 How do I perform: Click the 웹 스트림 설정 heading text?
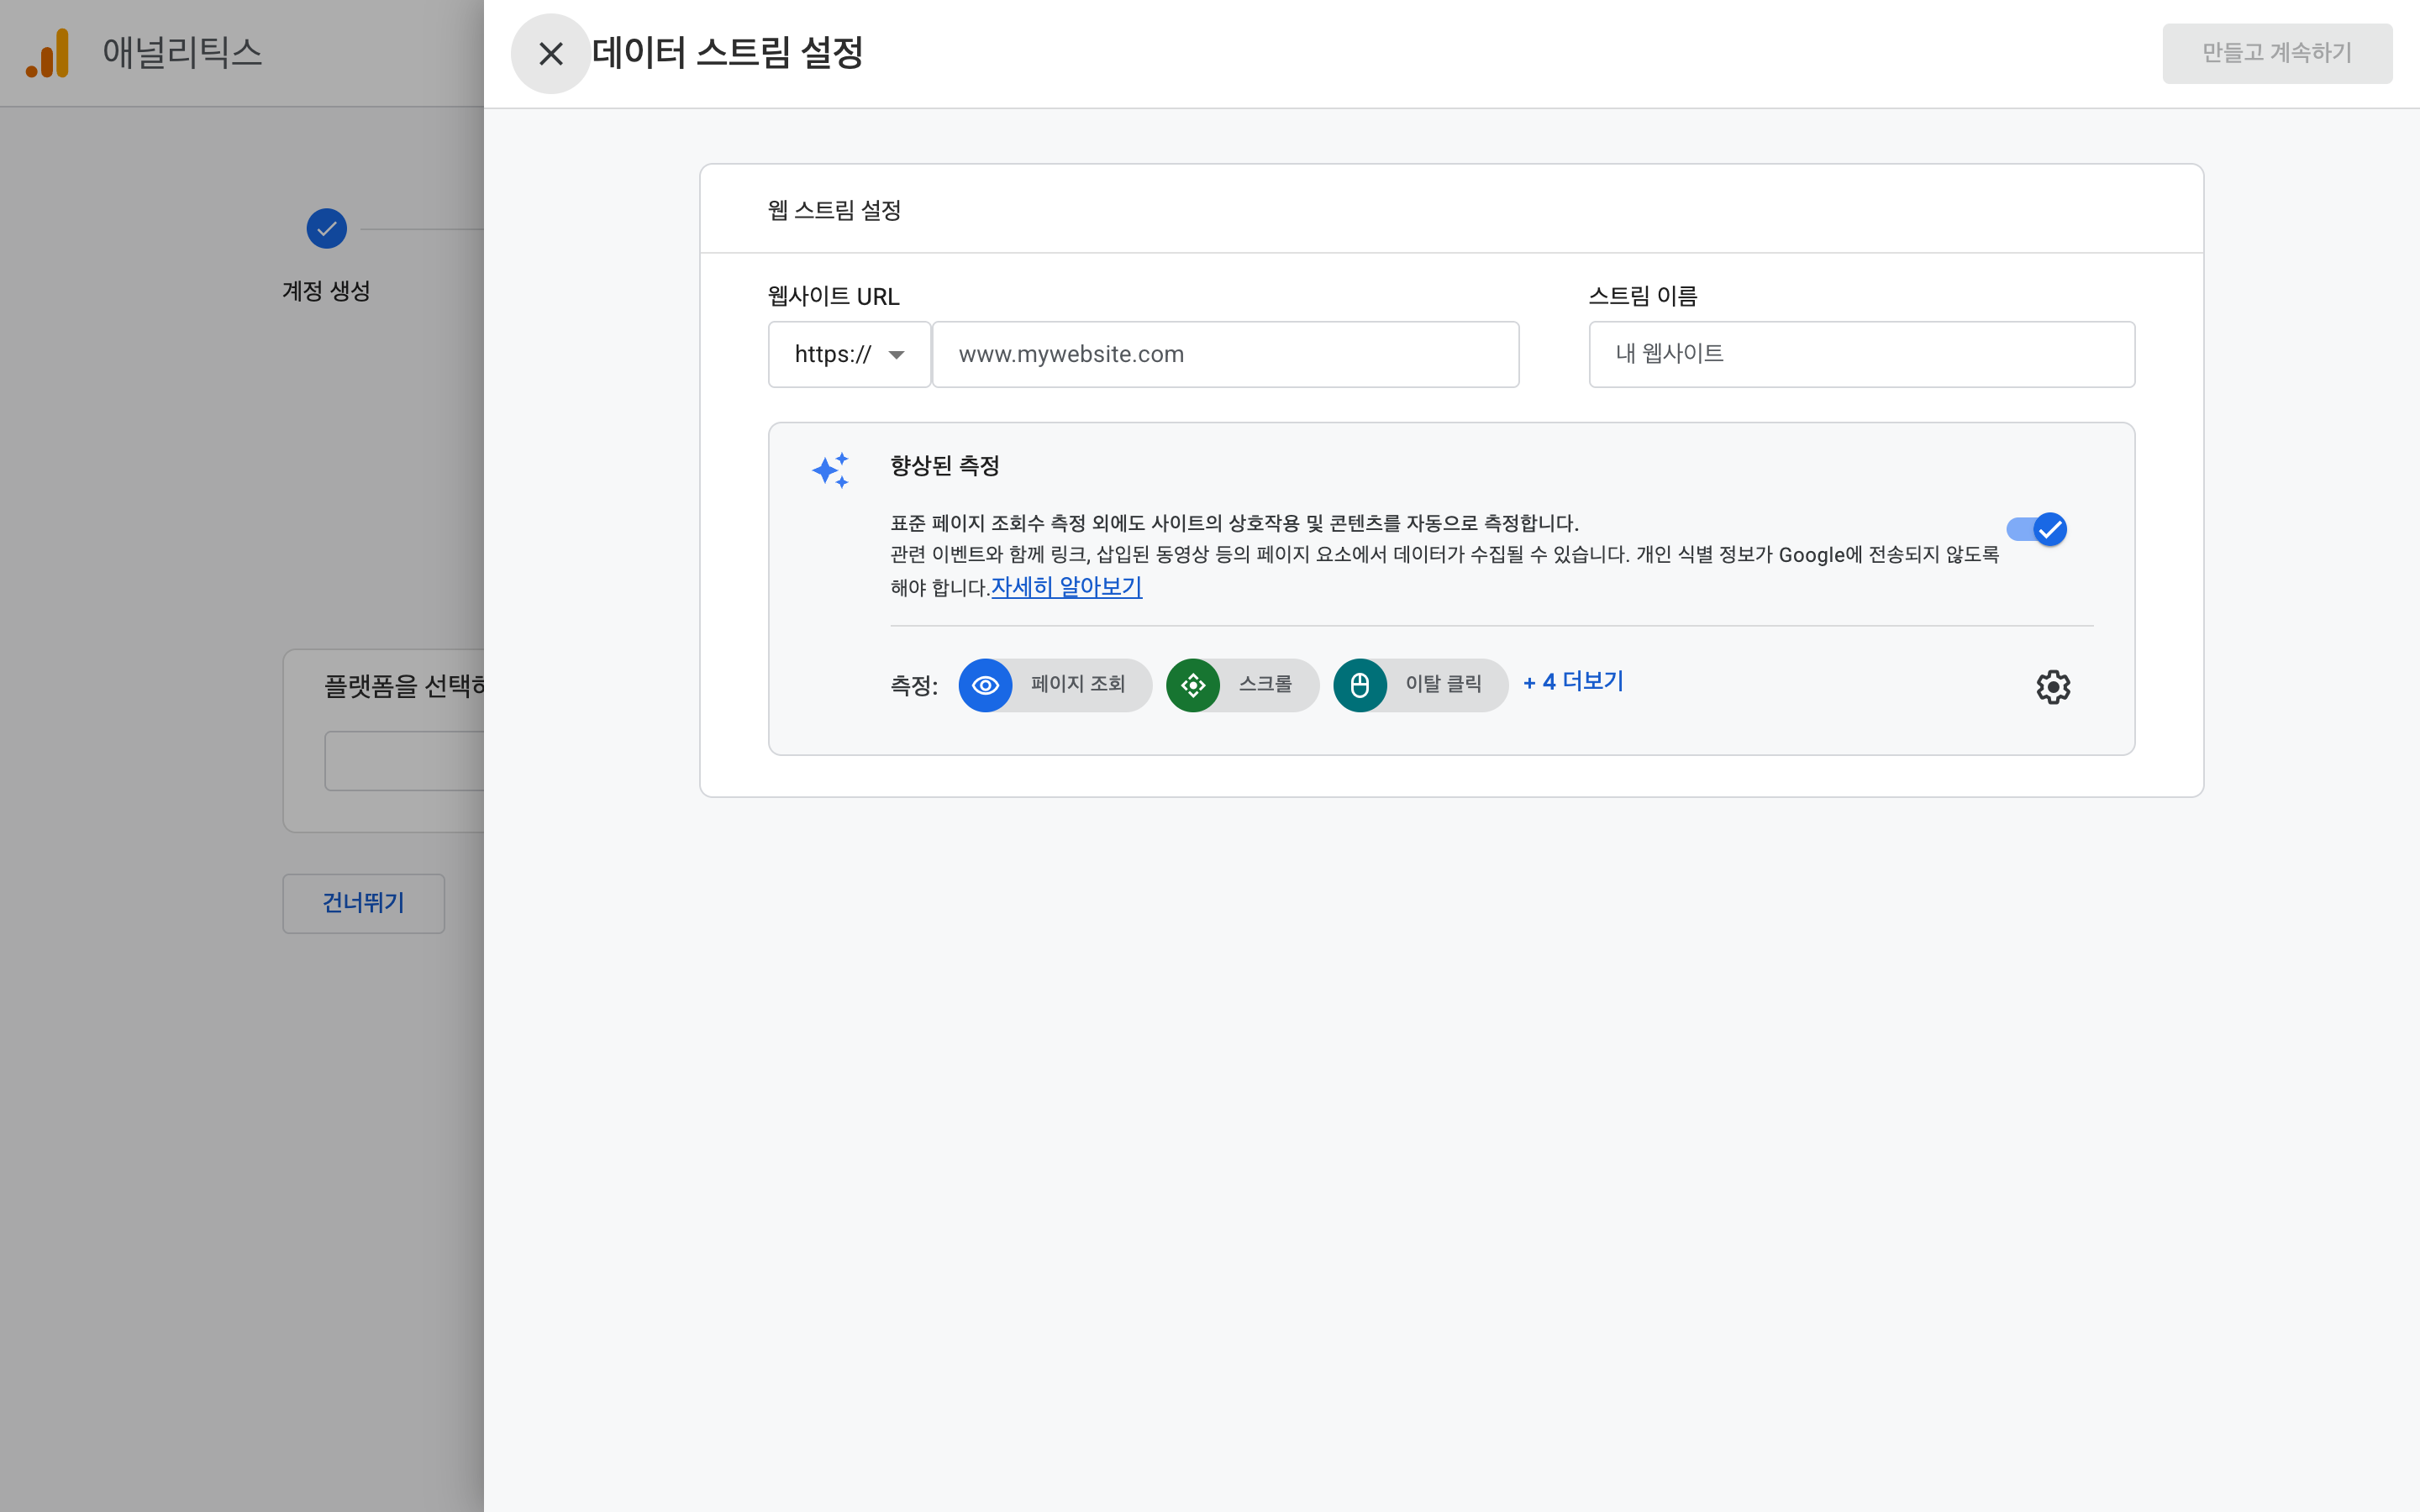[x=834, y=210]
